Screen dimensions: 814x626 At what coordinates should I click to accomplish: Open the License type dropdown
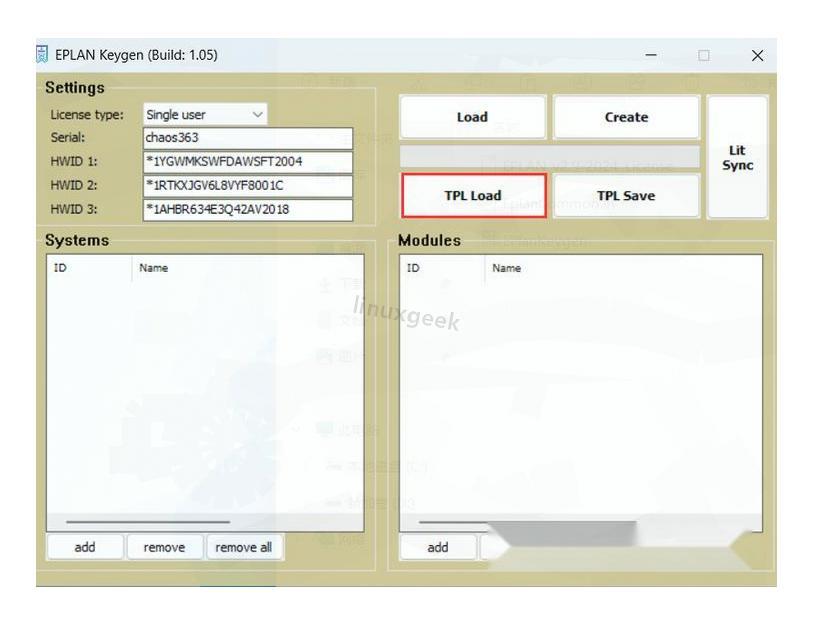click(205, 115)
